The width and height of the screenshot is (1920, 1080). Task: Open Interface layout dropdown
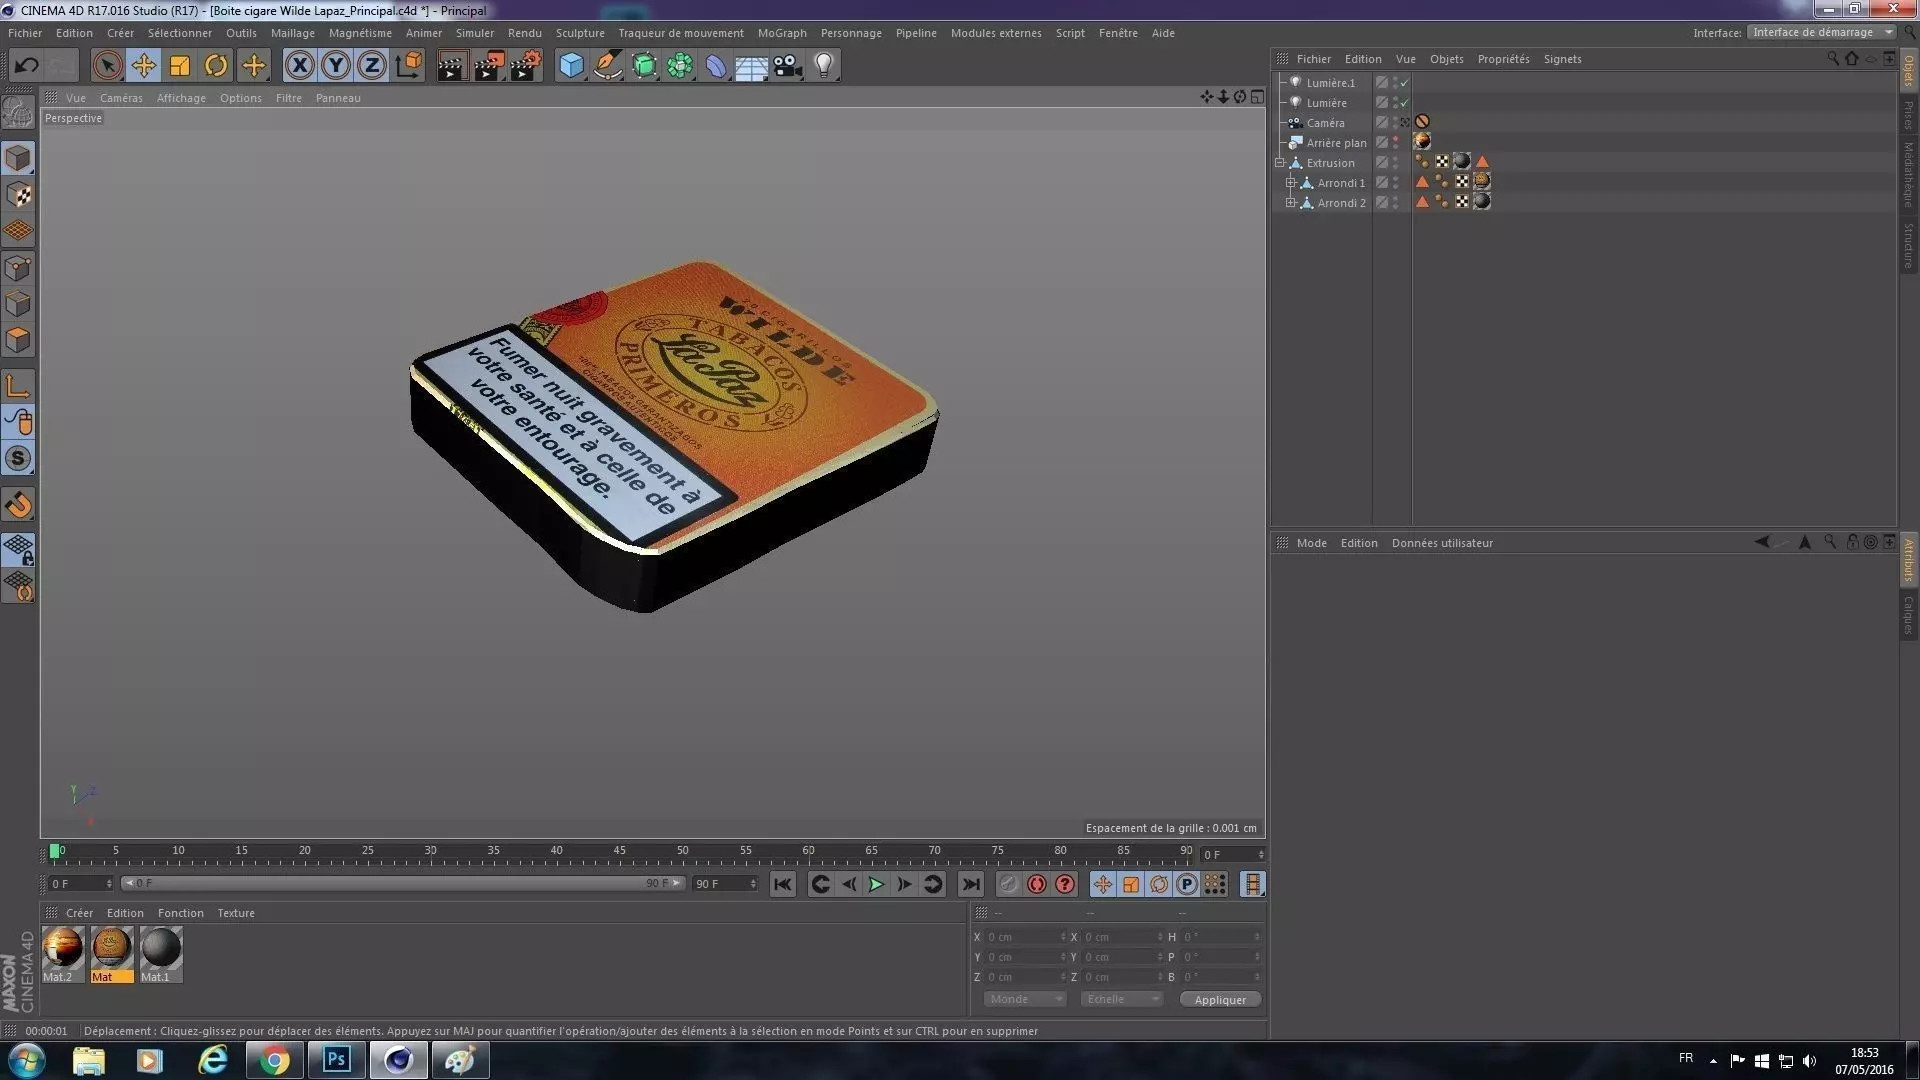(1822, 32)
